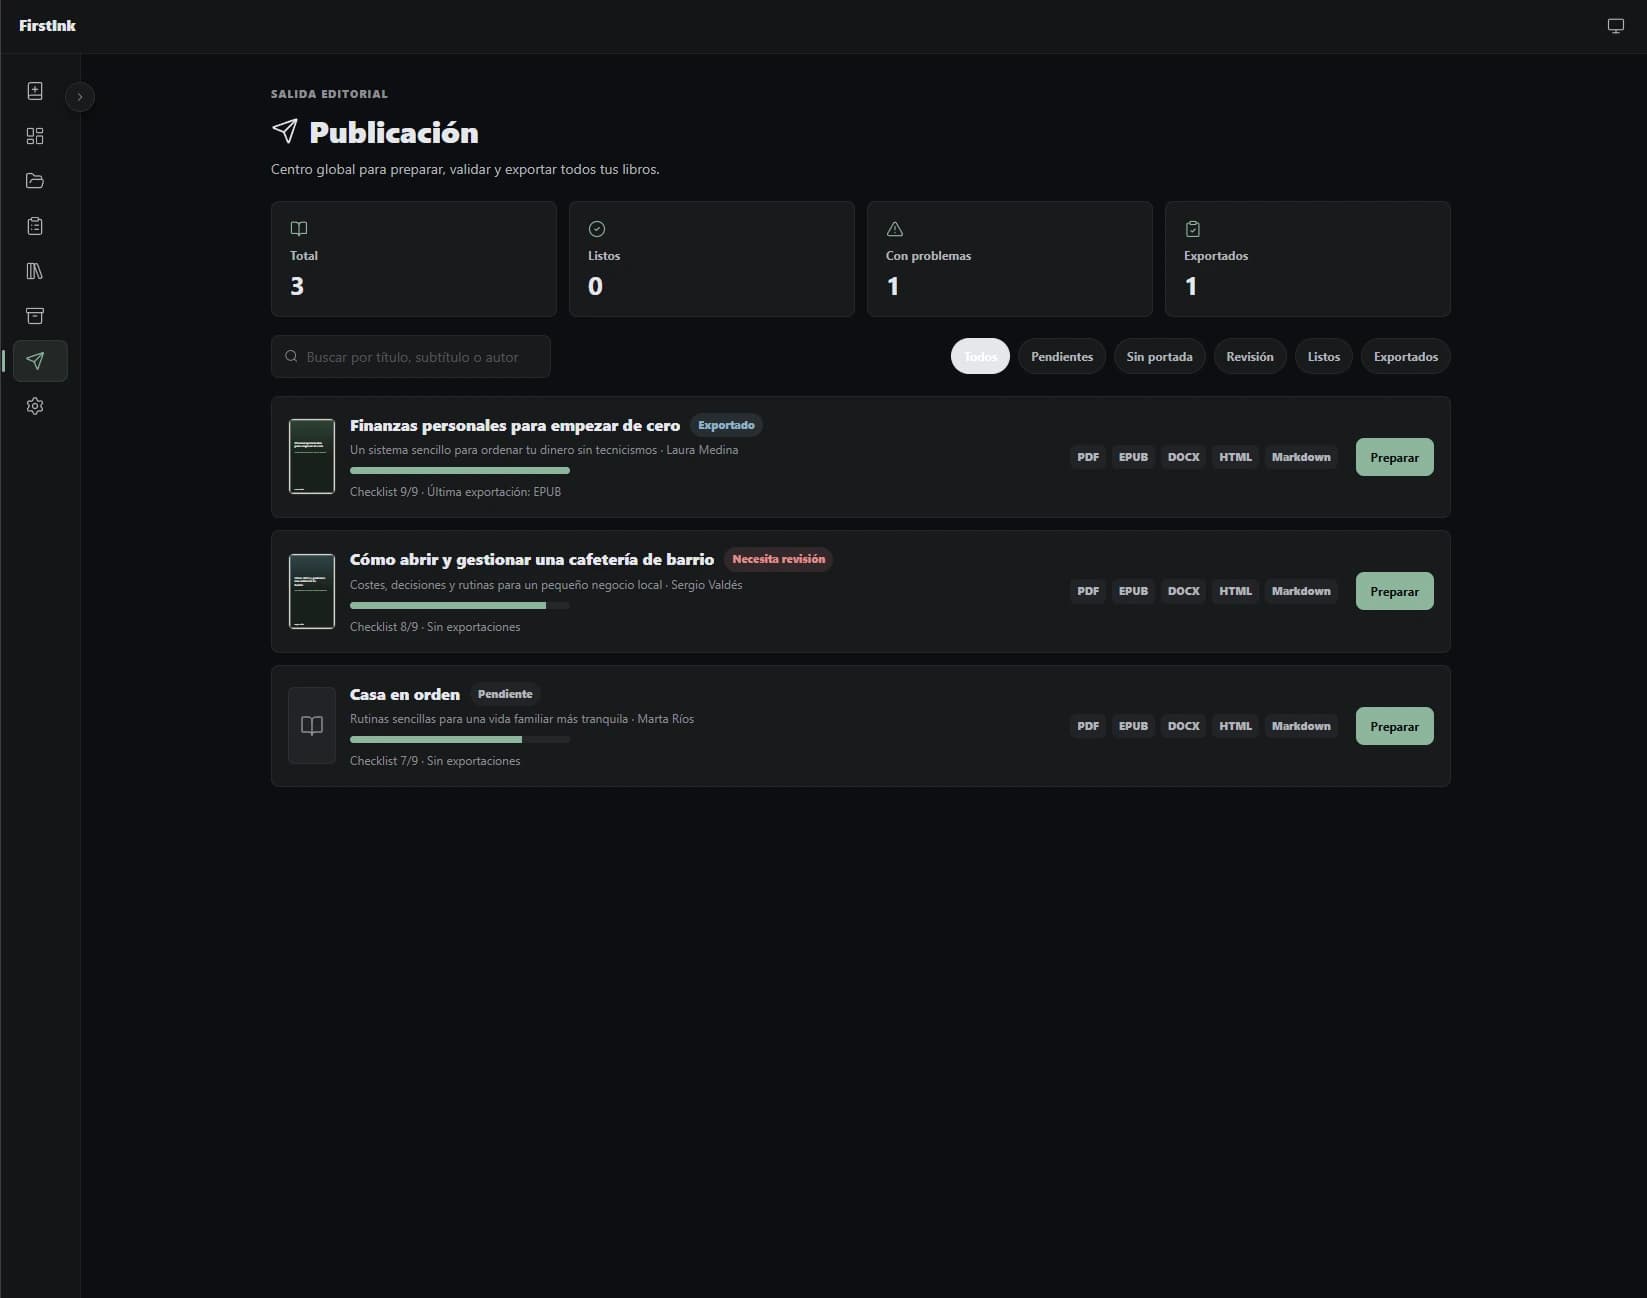Select the clipboard checklist sidebar icon

[35, 226]
